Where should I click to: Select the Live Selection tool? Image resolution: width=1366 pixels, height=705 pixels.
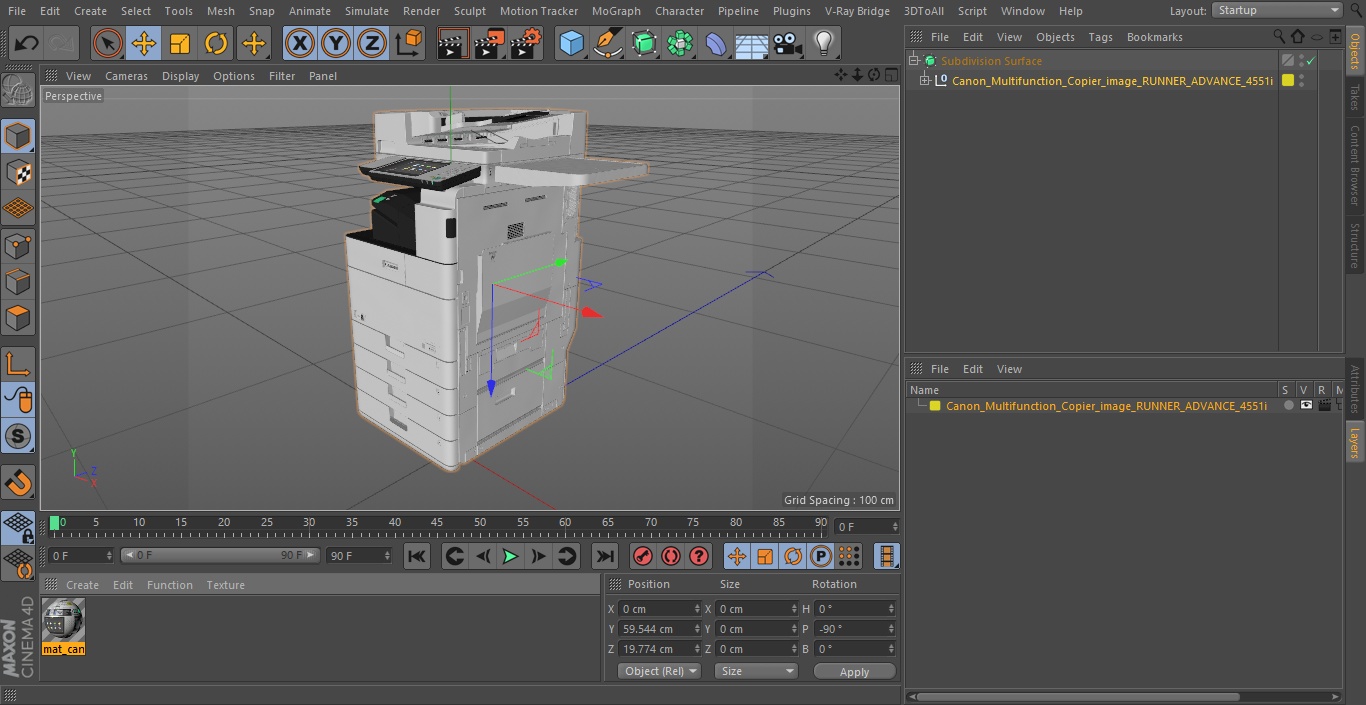pos(108,43)
